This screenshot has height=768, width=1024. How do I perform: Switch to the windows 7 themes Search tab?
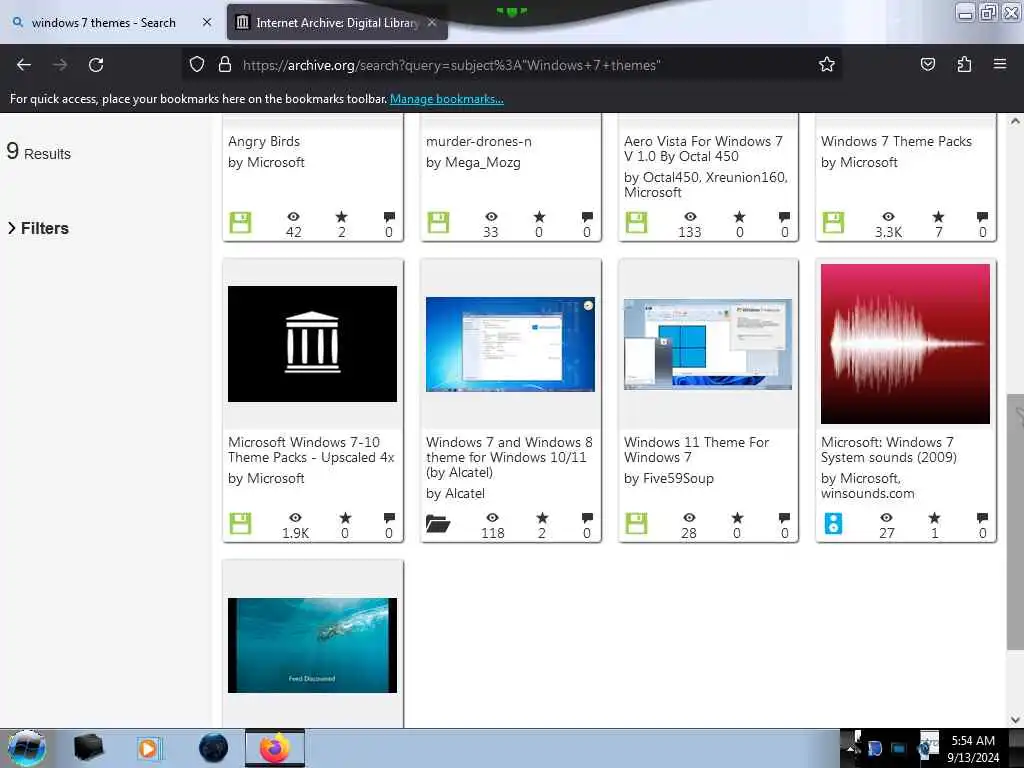pyautogui.click(x=104, y=23)
